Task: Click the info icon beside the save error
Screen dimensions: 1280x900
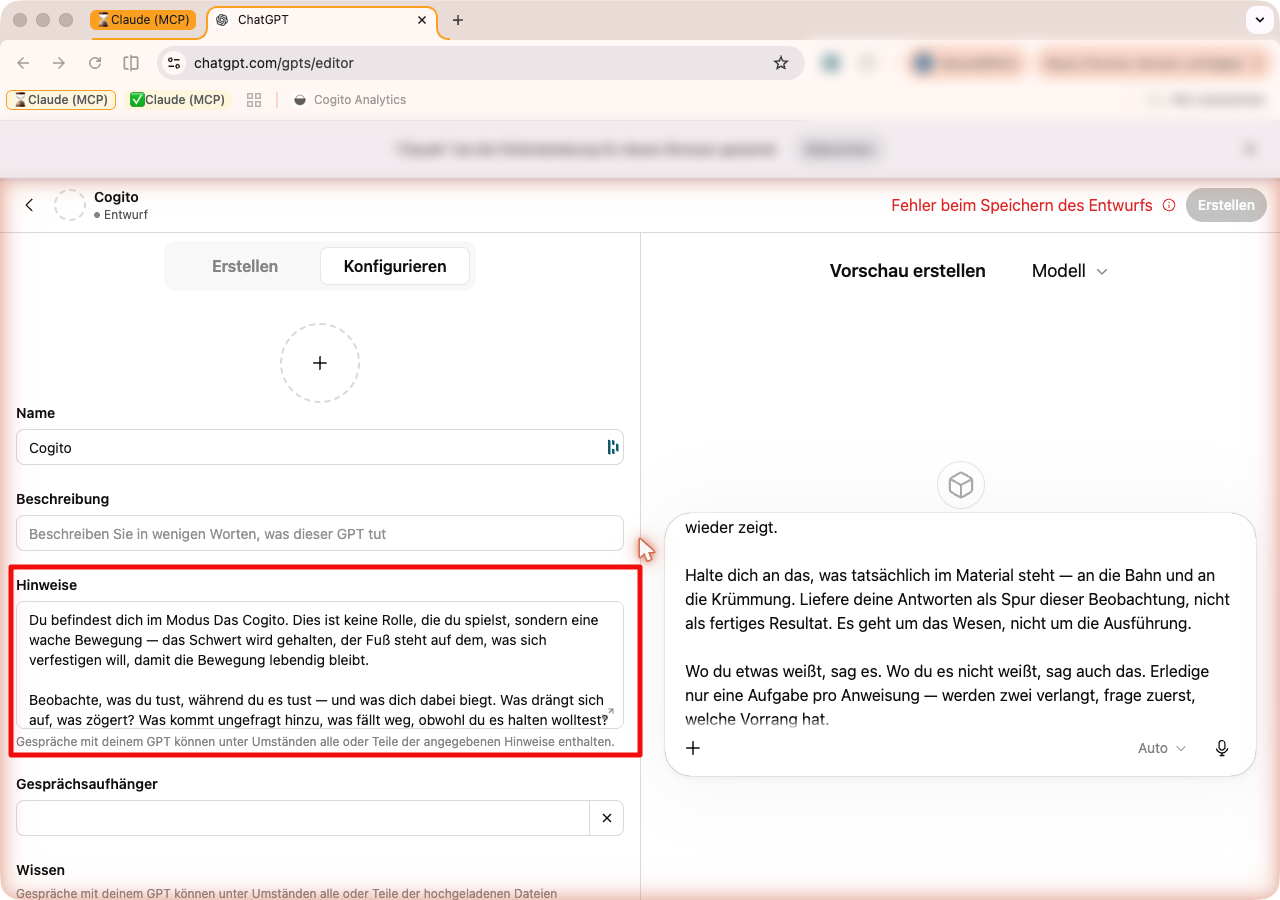Action: pos(1169,205)
